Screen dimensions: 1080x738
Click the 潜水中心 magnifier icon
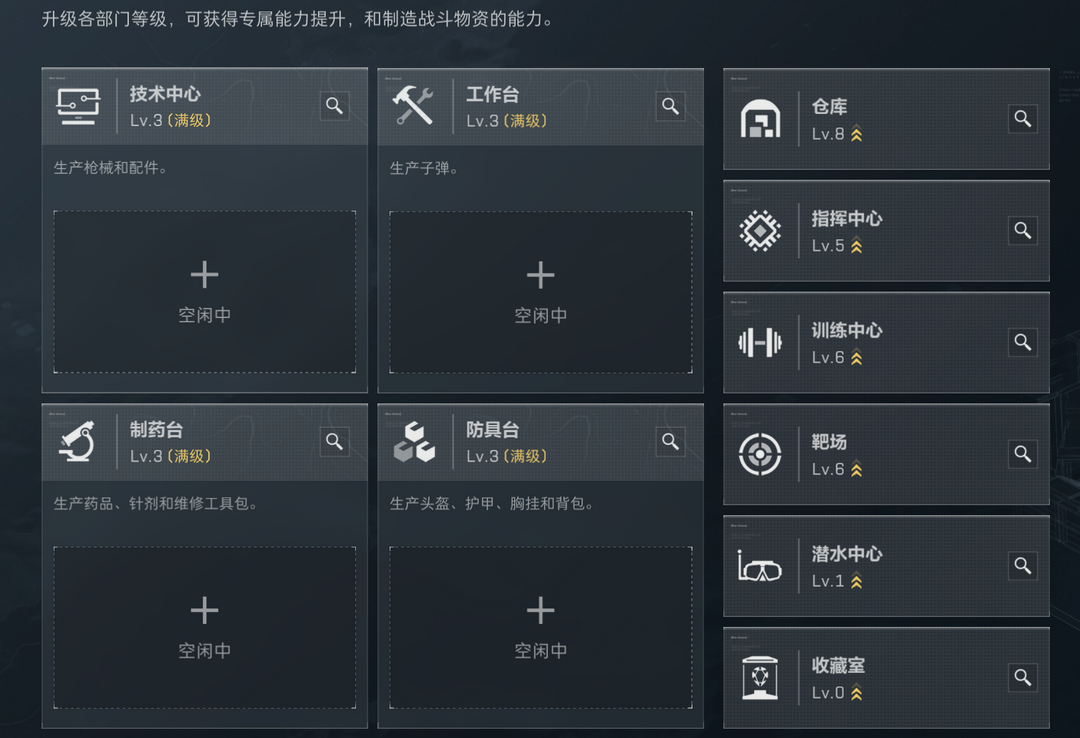point(1022,565)
